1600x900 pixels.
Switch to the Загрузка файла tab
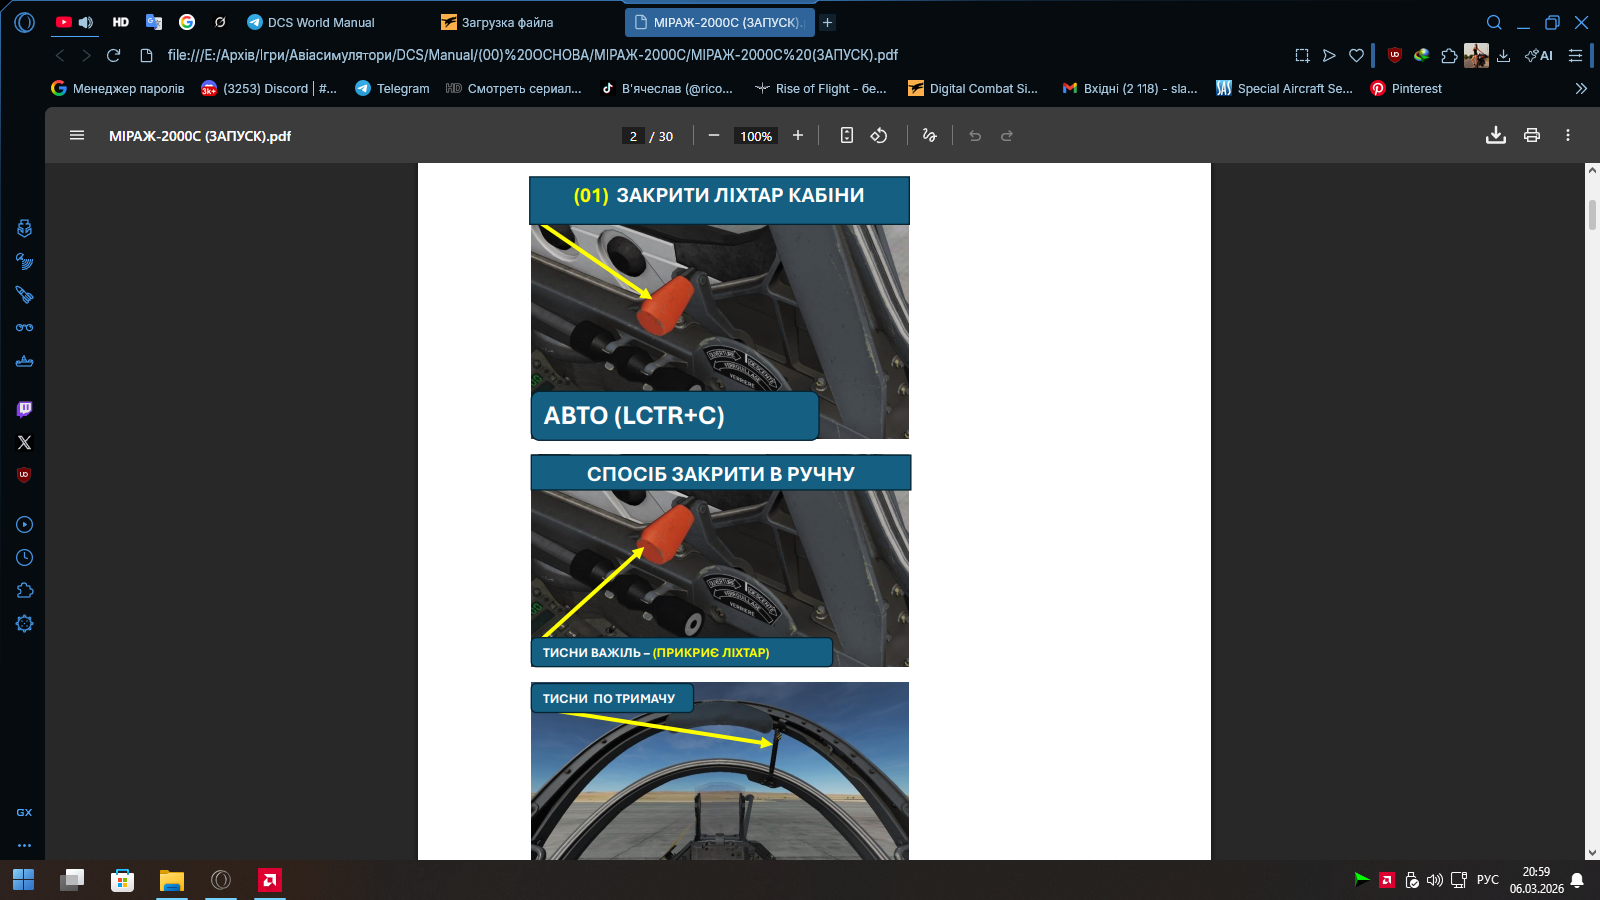pos(507,22)
